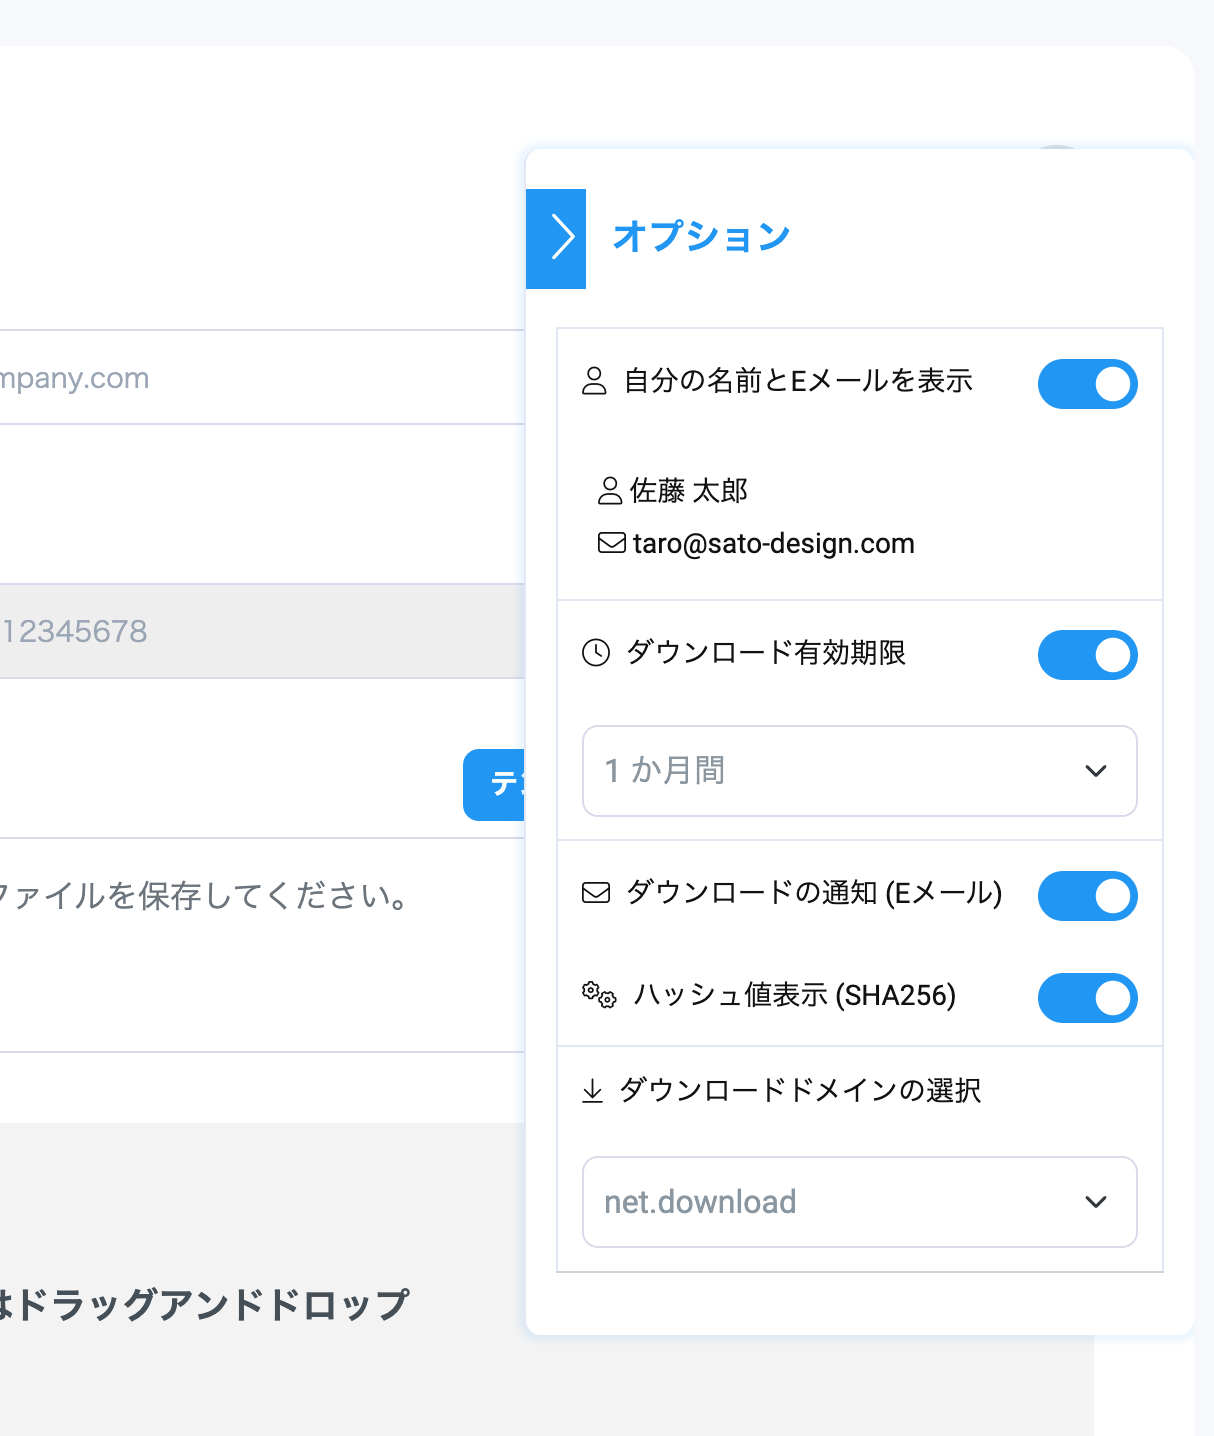The width and height of the screenshot is (1214, 1436).
Task: Click the chevron on the net.download selector
Action: tap(1097, 1202)
